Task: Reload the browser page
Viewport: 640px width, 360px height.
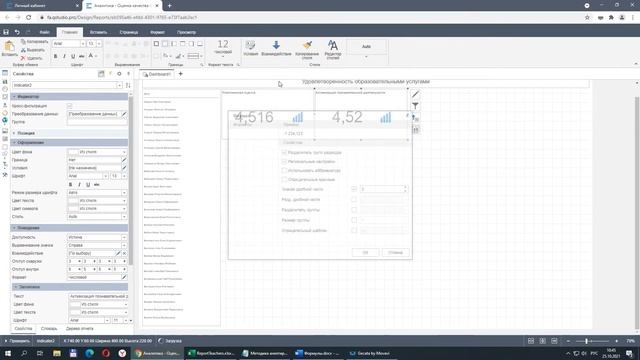Action: 29,18
